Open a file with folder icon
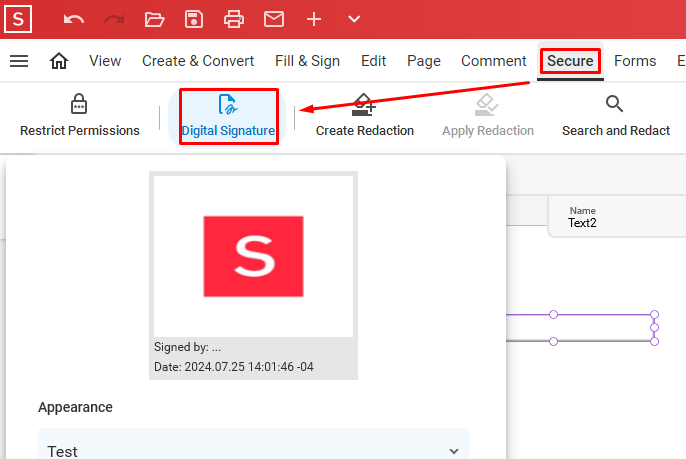The height and width of the screenshot is (459, 686). [154, 19]
